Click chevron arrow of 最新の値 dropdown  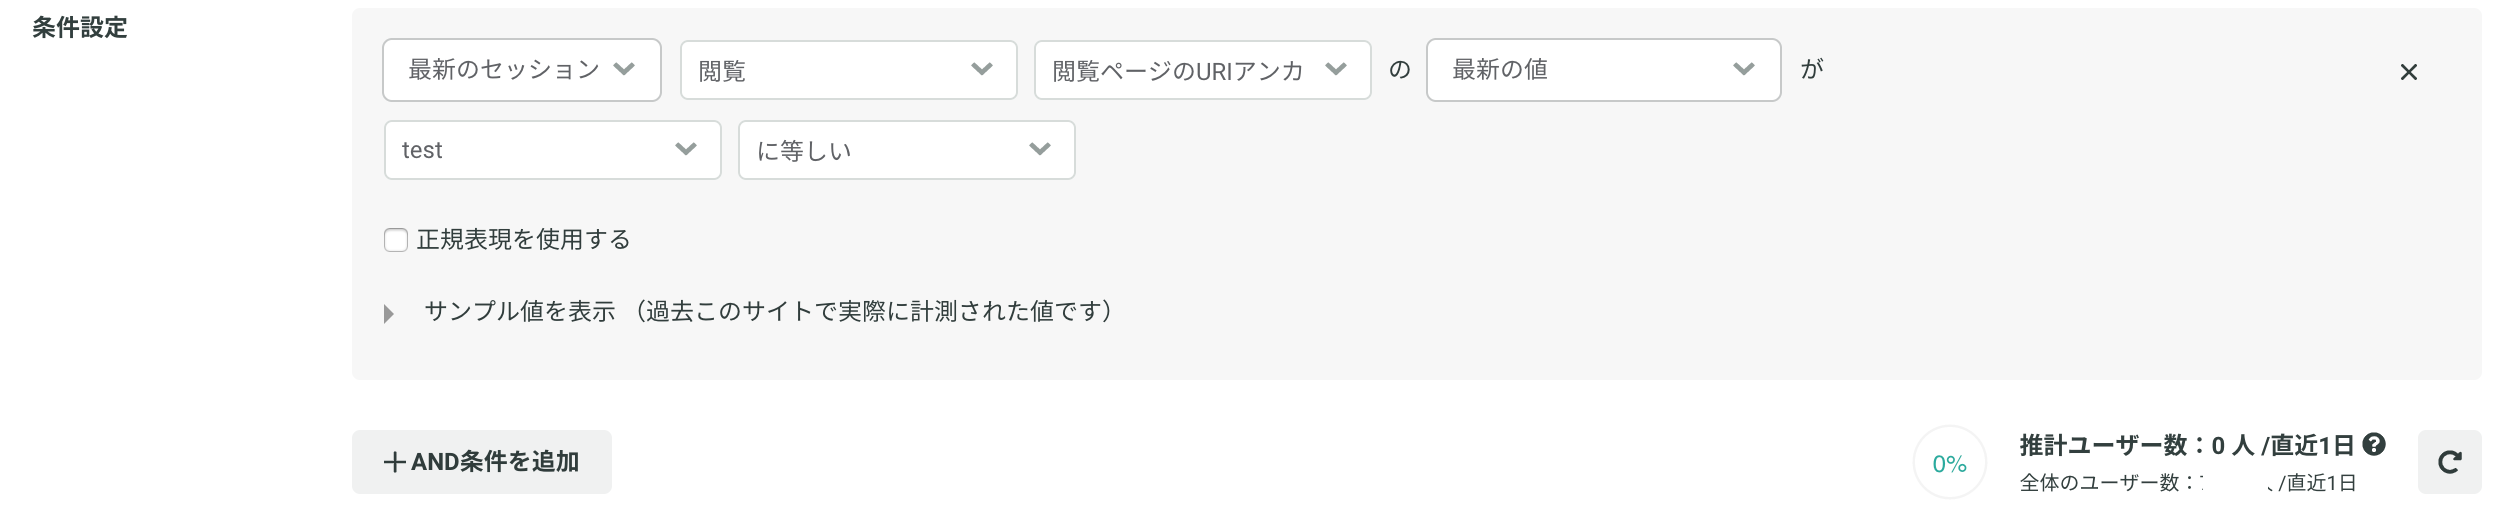1743,69
